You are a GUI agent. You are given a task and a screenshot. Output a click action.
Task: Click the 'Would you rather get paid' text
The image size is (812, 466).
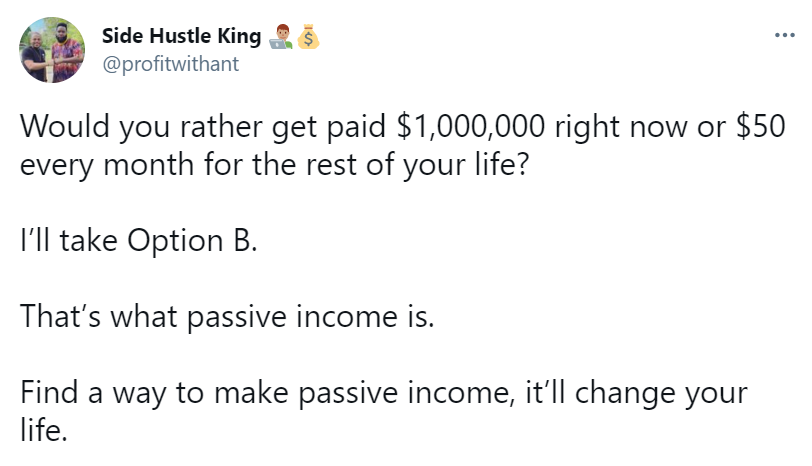[x=203, y=126]
